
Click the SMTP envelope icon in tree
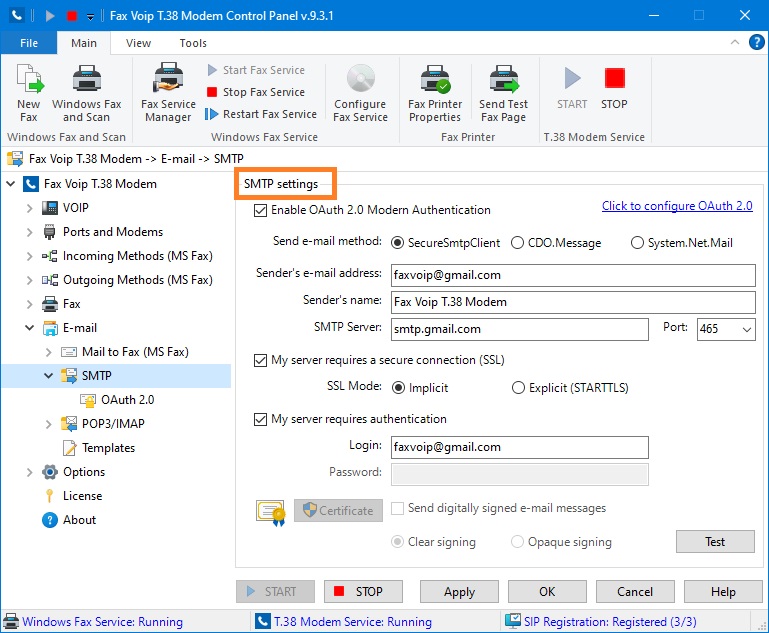pyautogui.click(x=69, y=376)
